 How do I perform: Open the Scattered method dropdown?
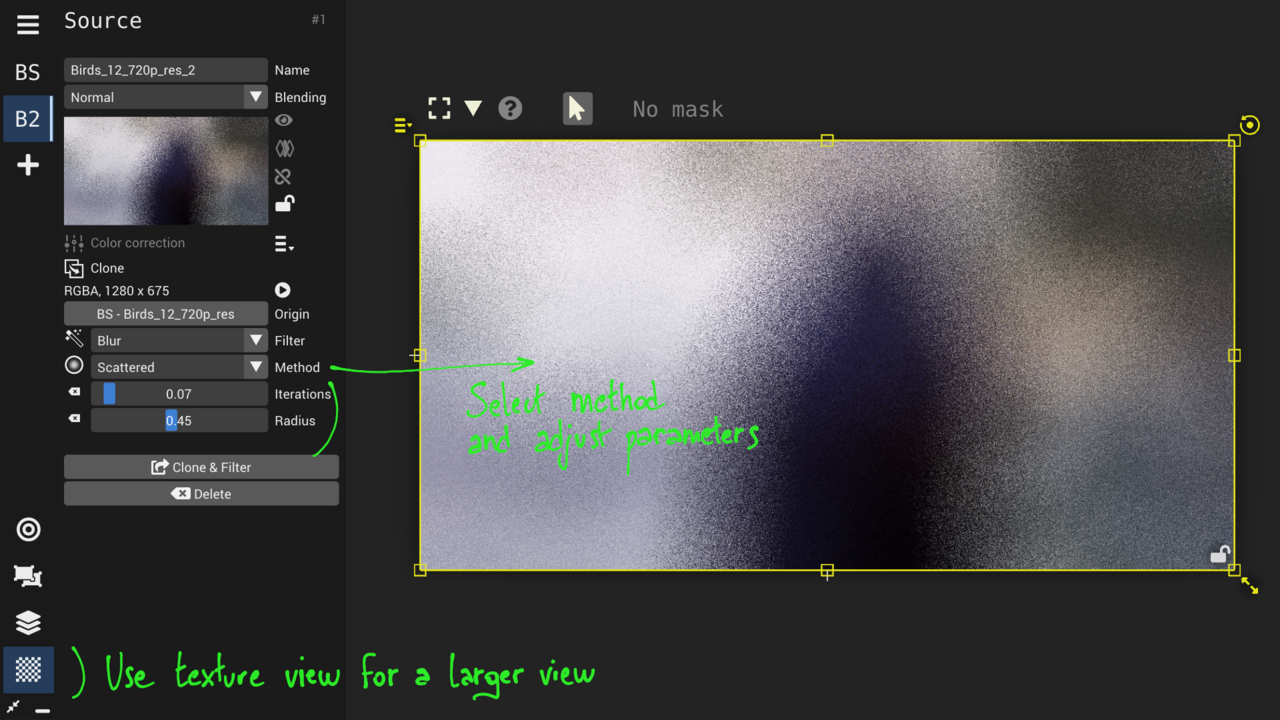tap(178, 367)
